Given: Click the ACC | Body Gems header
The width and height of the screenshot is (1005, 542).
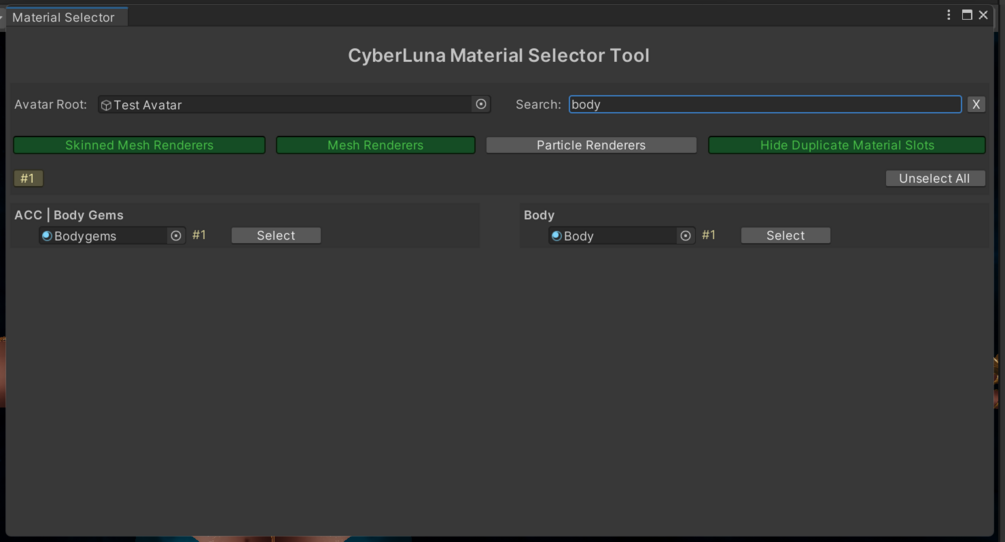Looking at the screenshot, I should (69, 215).
